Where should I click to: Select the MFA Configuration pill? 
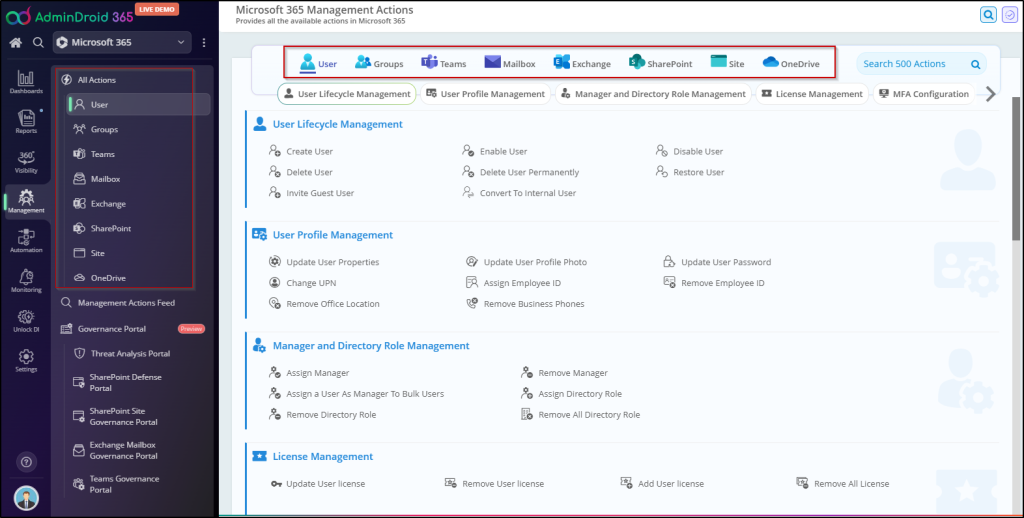tap(923, 94)
